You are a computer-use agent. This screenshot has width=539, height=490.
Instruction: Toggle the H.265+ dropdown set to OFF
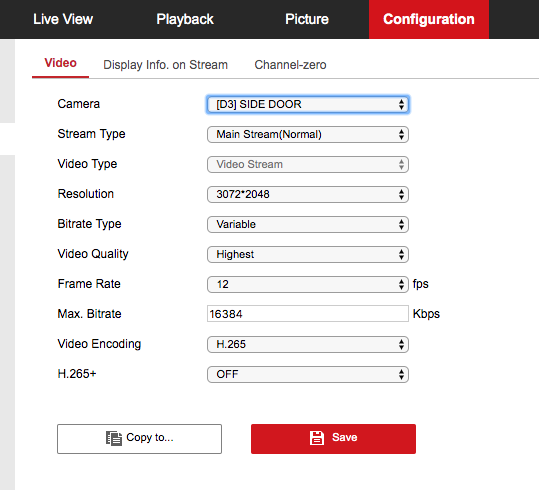click(308, 374)
